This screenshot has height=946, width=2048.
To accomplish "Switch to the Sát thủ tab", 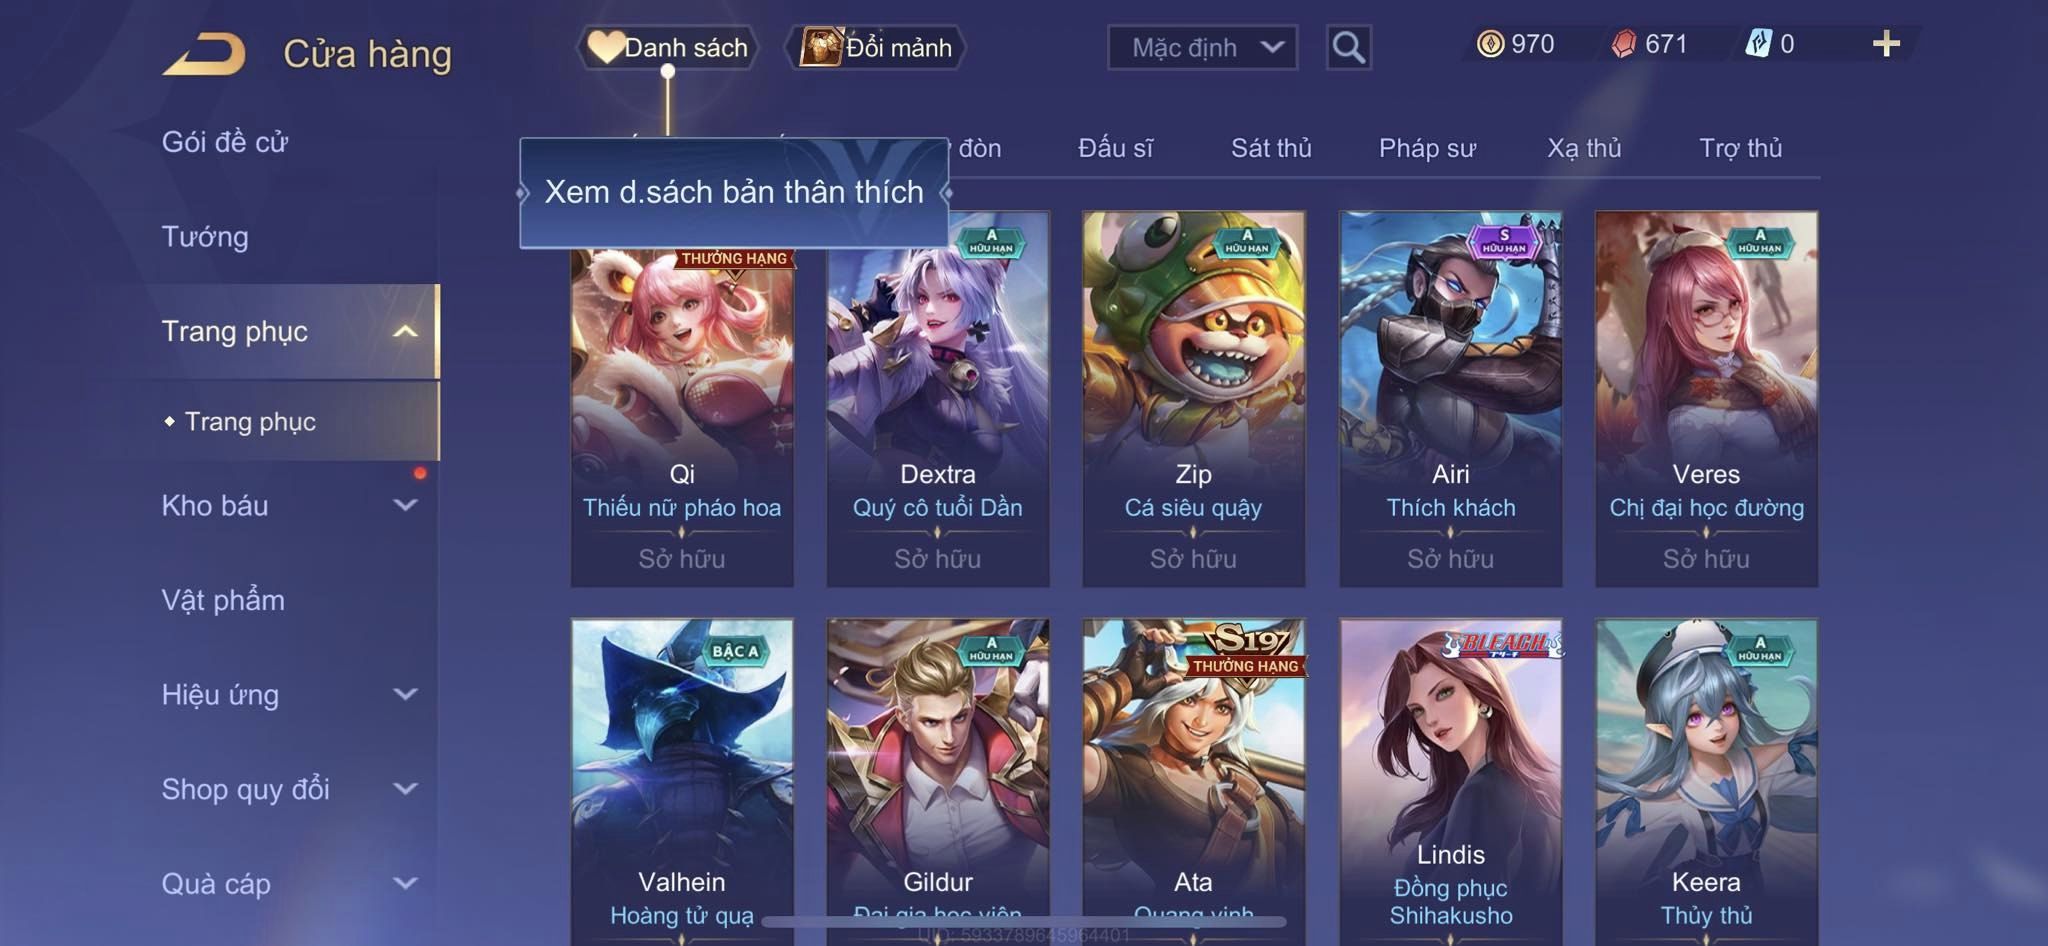I will pos(1271,148).
